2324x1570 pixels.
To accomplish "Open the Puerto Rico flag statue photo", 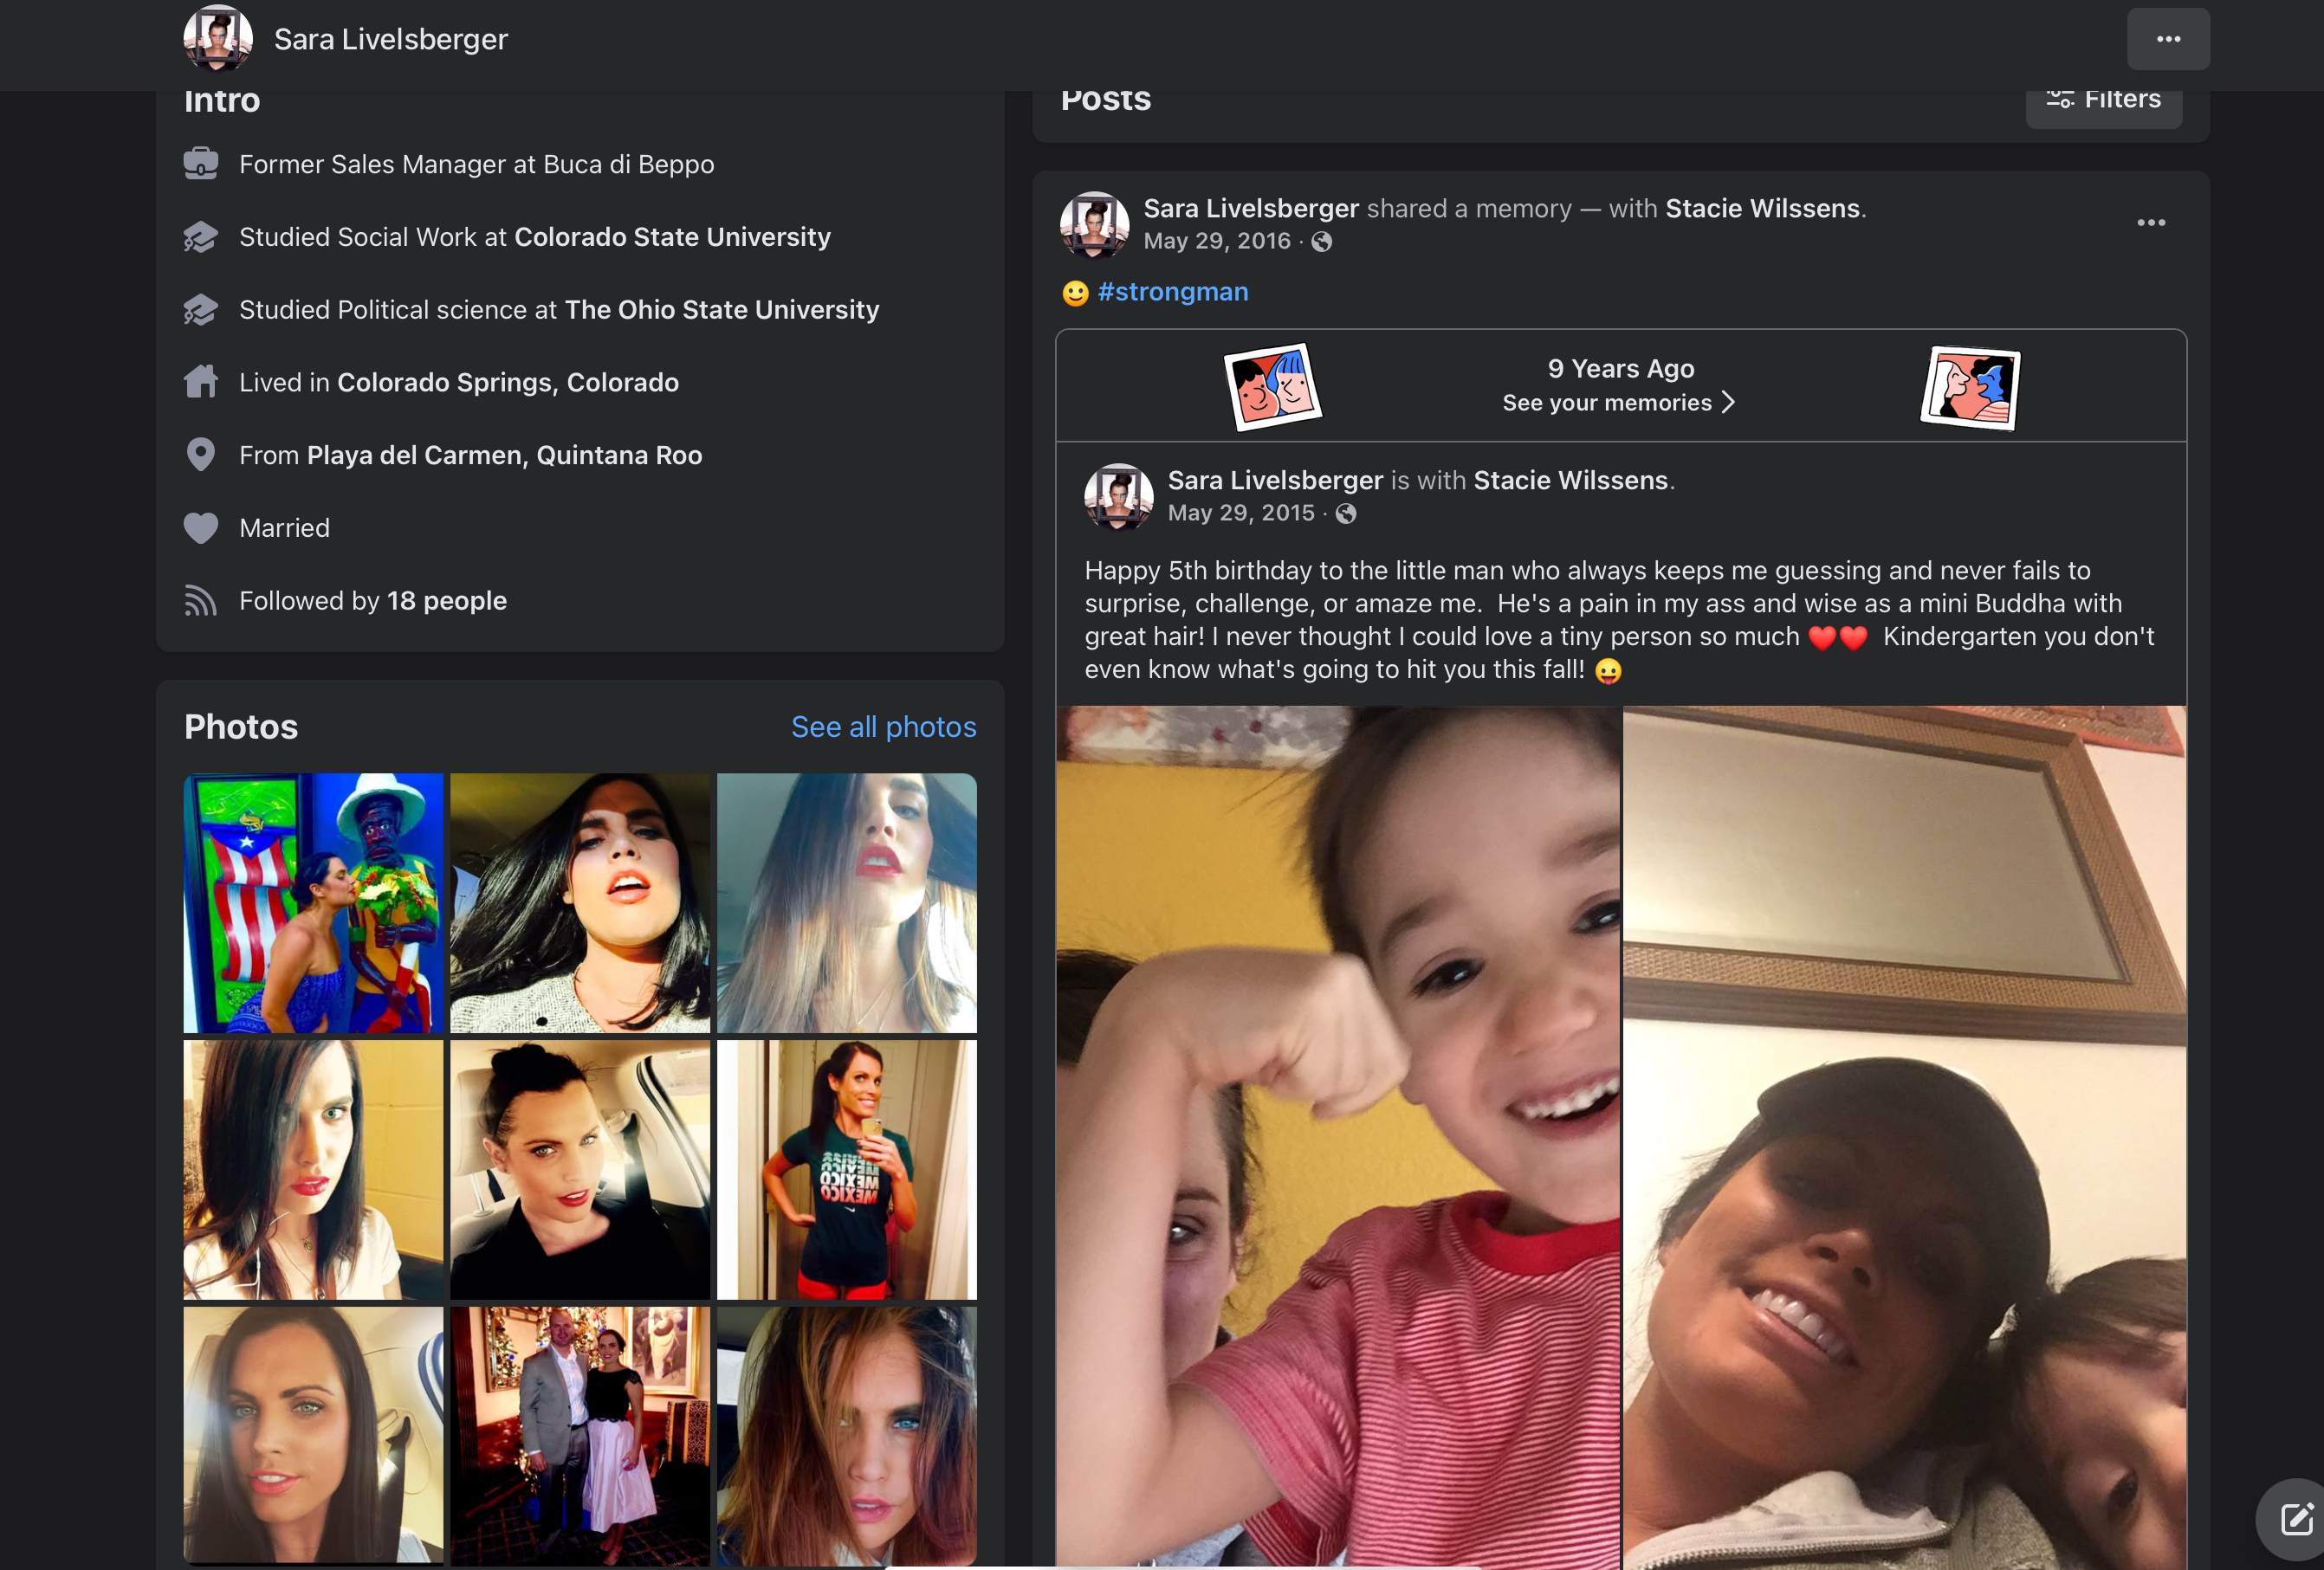I will 313,903.
